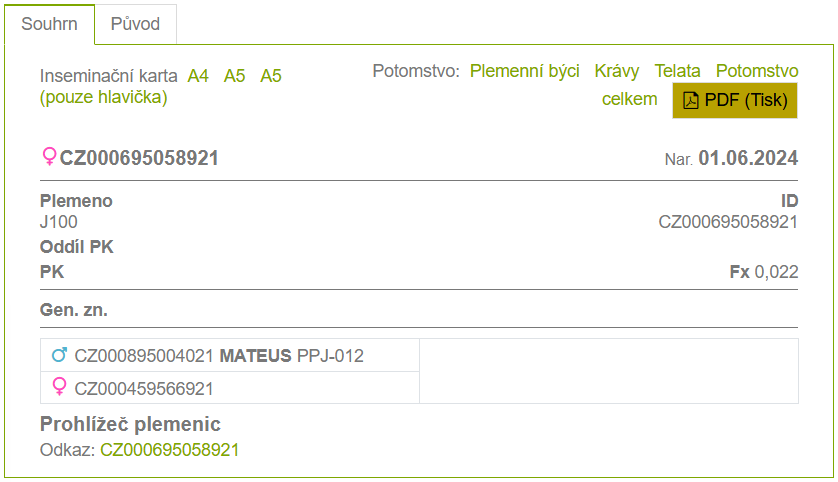
Task: Click the pink female symbol beside the heading ID
Action: pyautogui.click(x=49, y=157)
